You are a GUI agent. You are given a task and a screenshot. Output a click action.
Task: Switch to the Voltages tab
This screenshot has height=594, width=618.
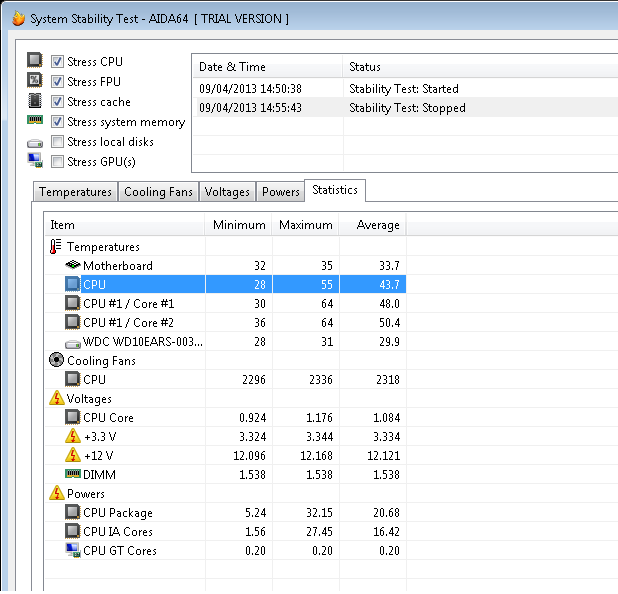point(227,192)
